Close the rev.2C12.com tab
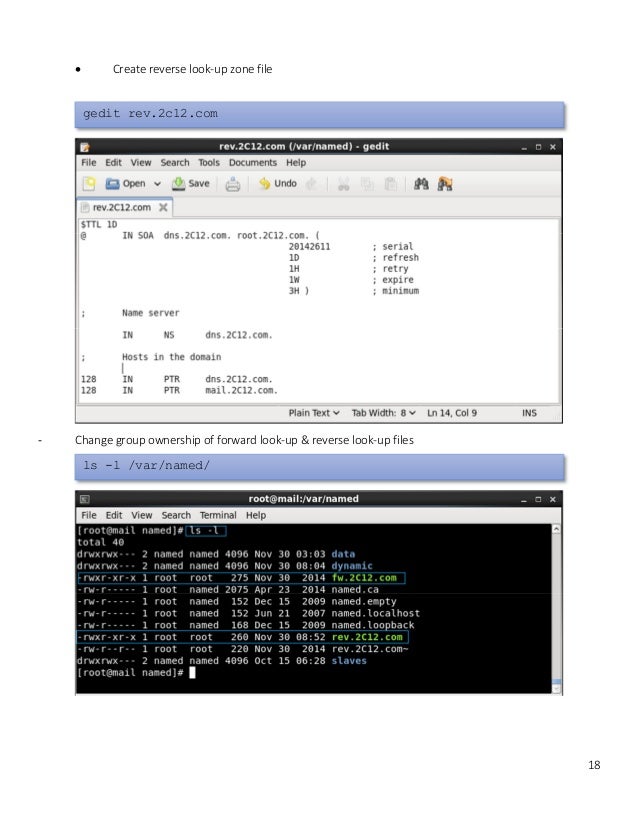 [x=163, y=208]
